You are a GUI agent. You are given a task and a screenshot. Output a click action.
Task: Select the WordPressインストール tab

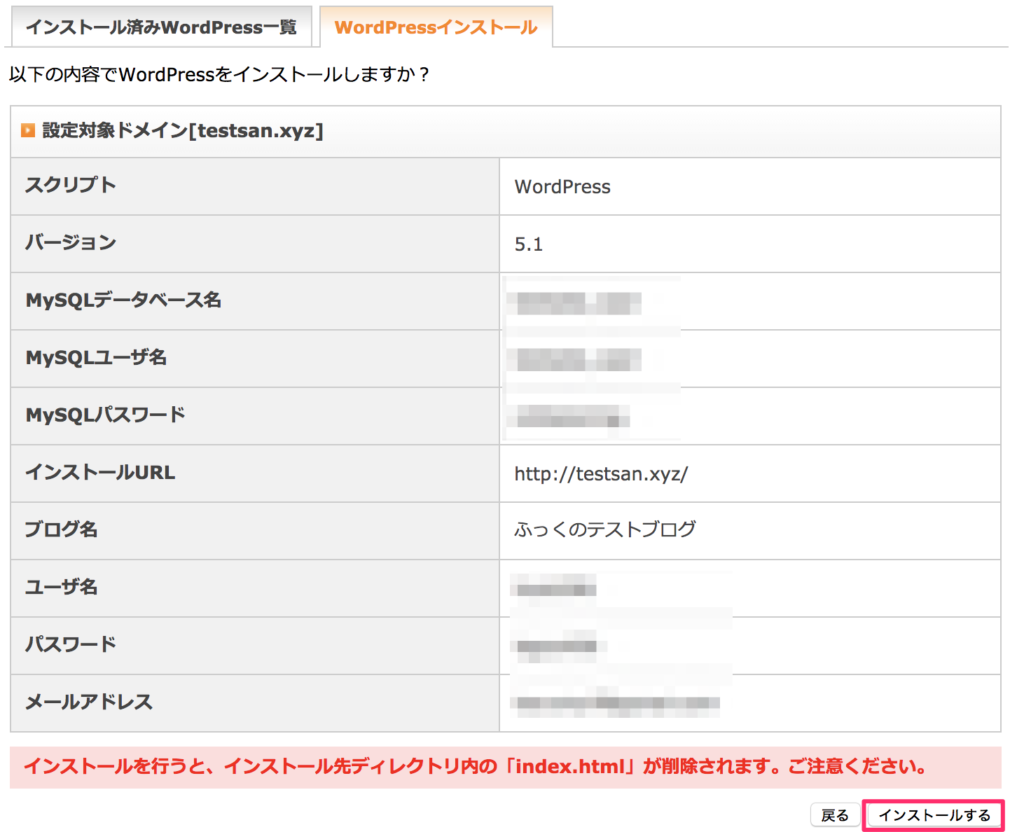pos(436,27)
